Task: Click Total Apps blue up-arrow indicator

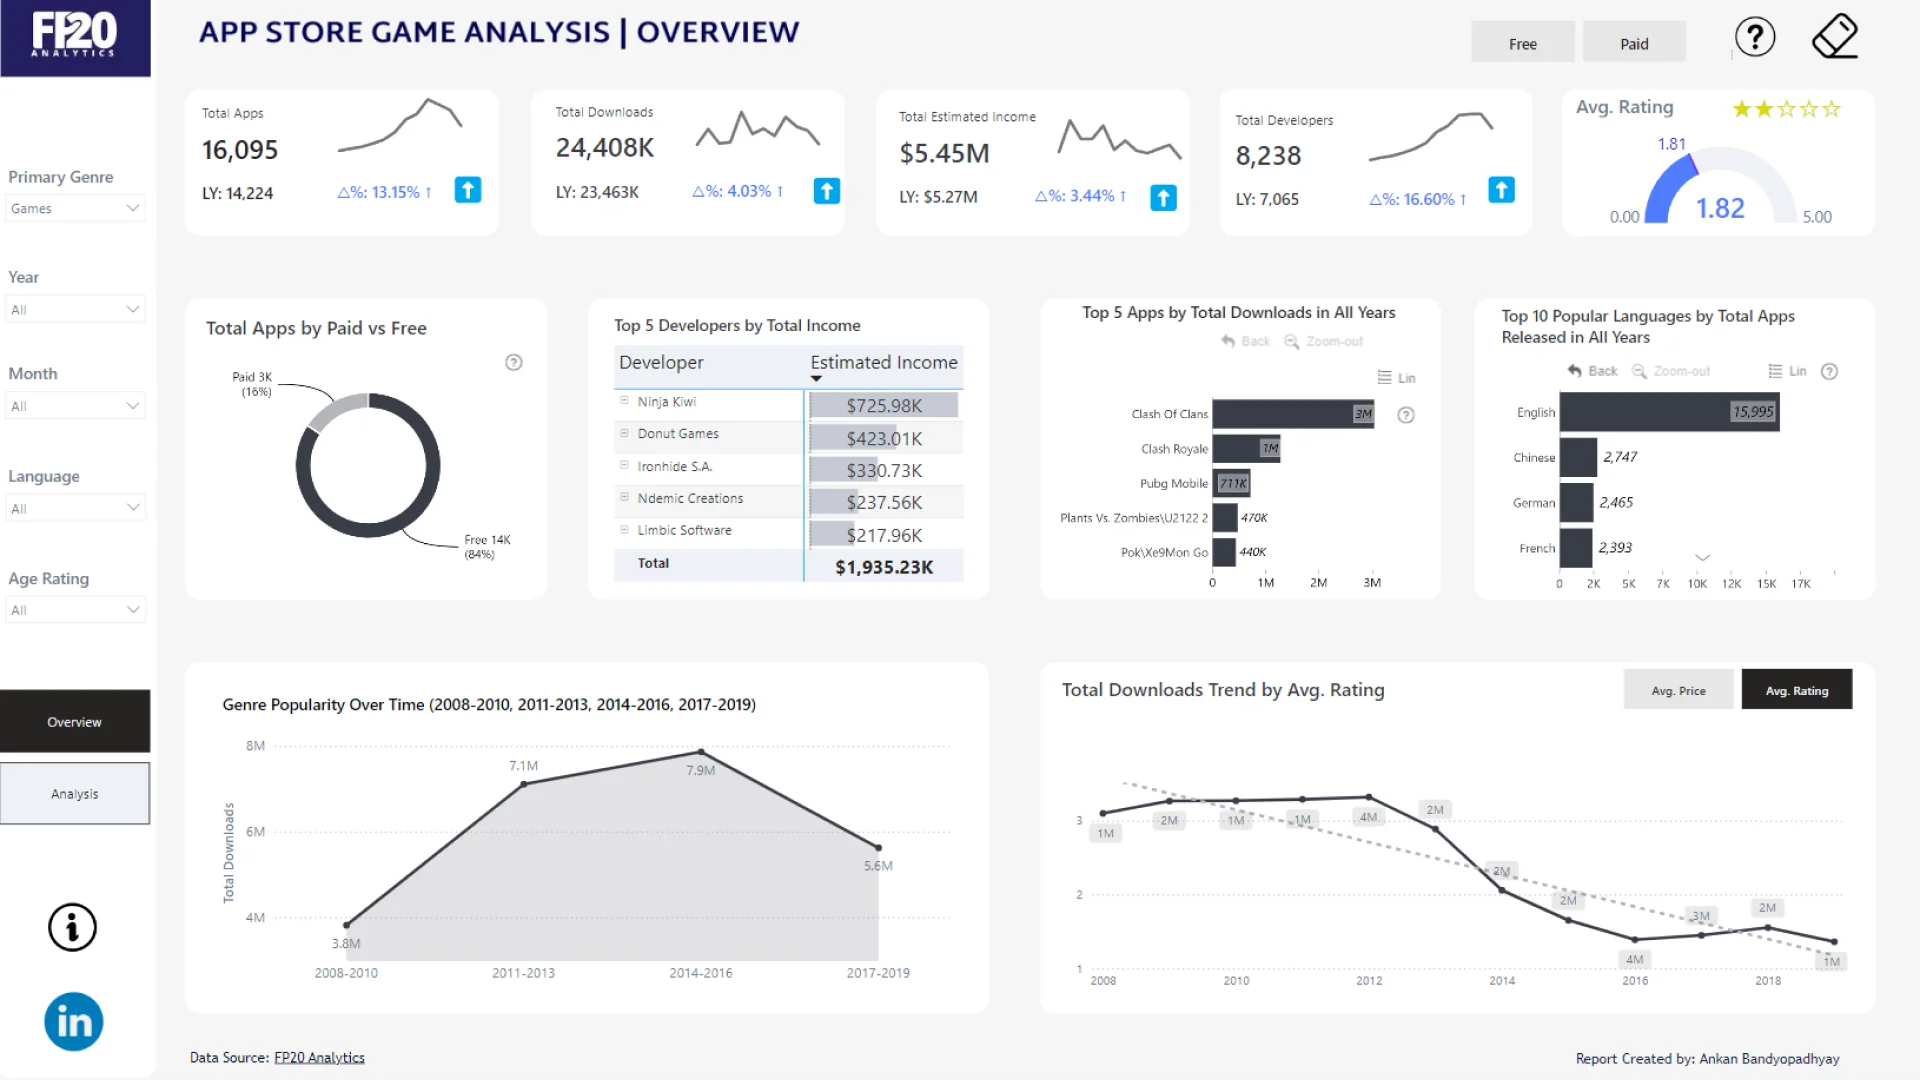Action: pos(468,190)
